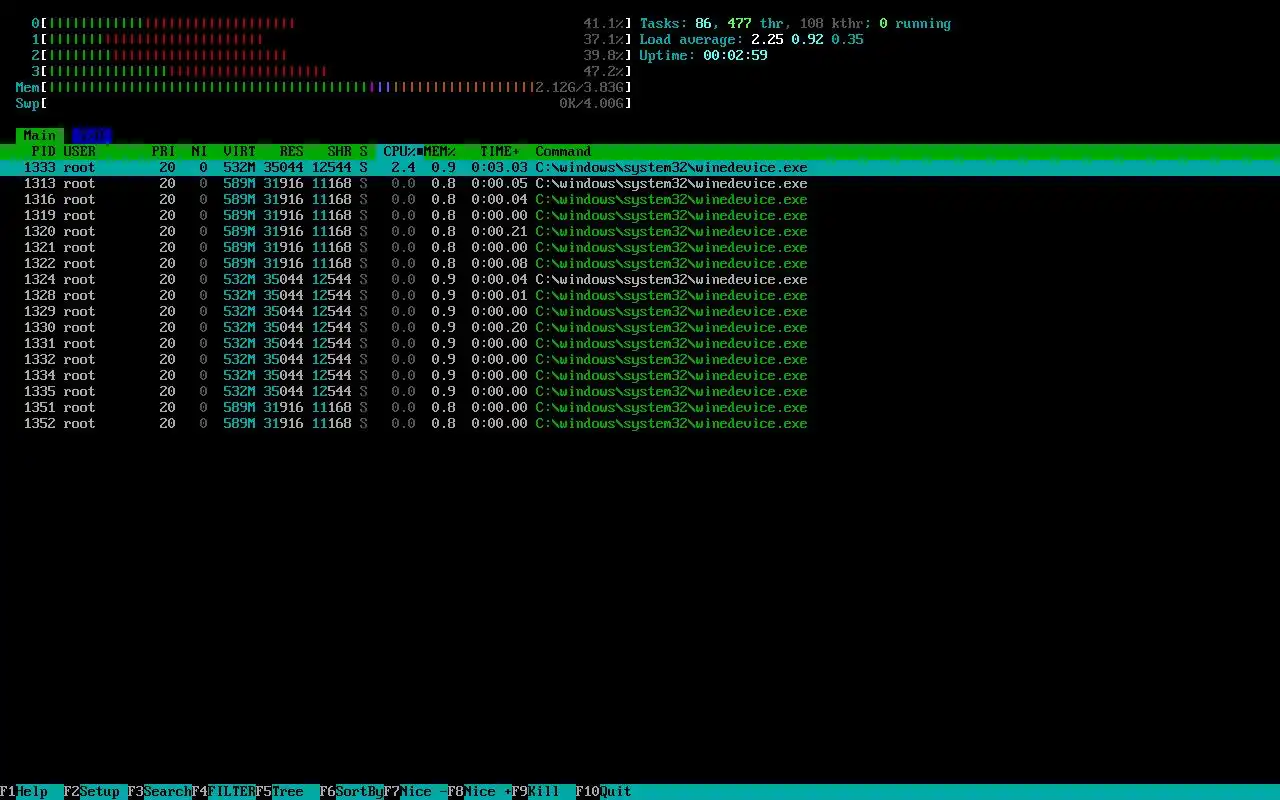Select process row PID 1334
The height and width of the screenshot is (800, 1280).
click(640, 375)
